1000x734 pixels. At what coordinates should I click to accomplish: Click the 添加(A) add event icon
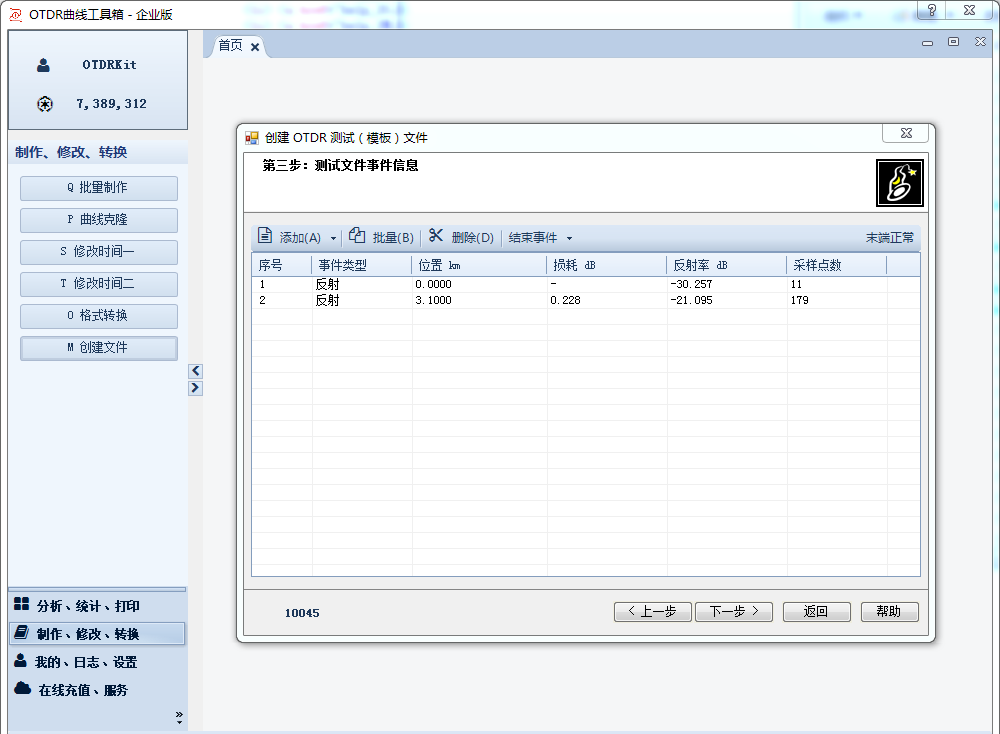pos(266,236)
